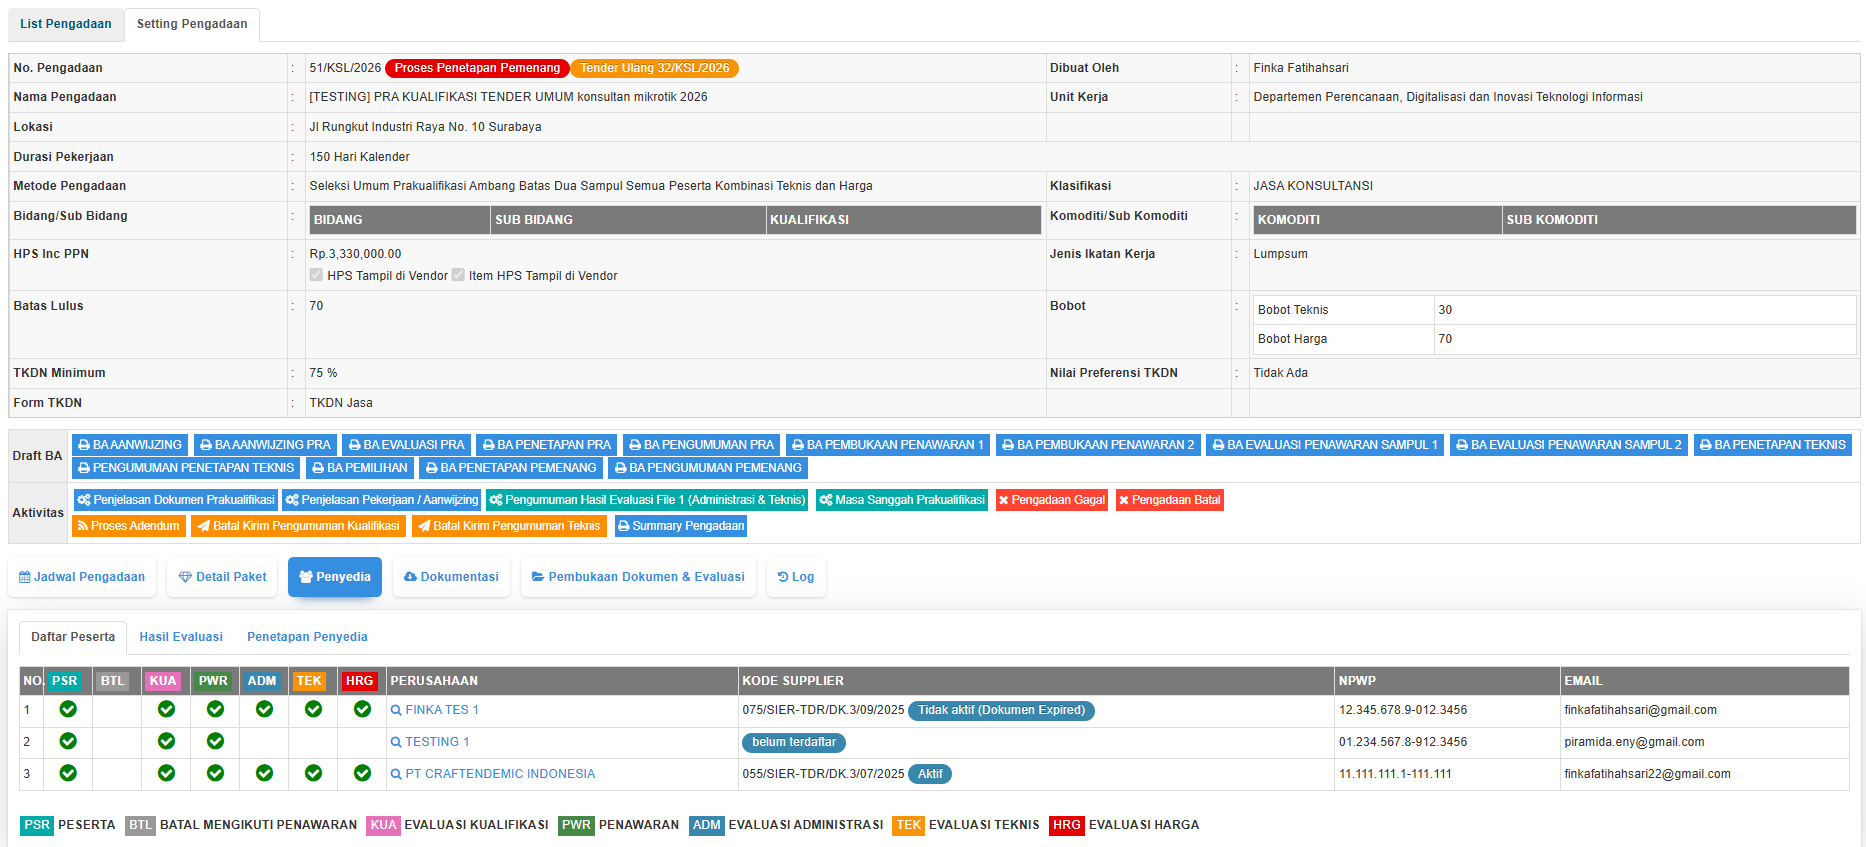Click the search icon next to TESTING 1
The image size is (1866, 847).
click(396, 742)
